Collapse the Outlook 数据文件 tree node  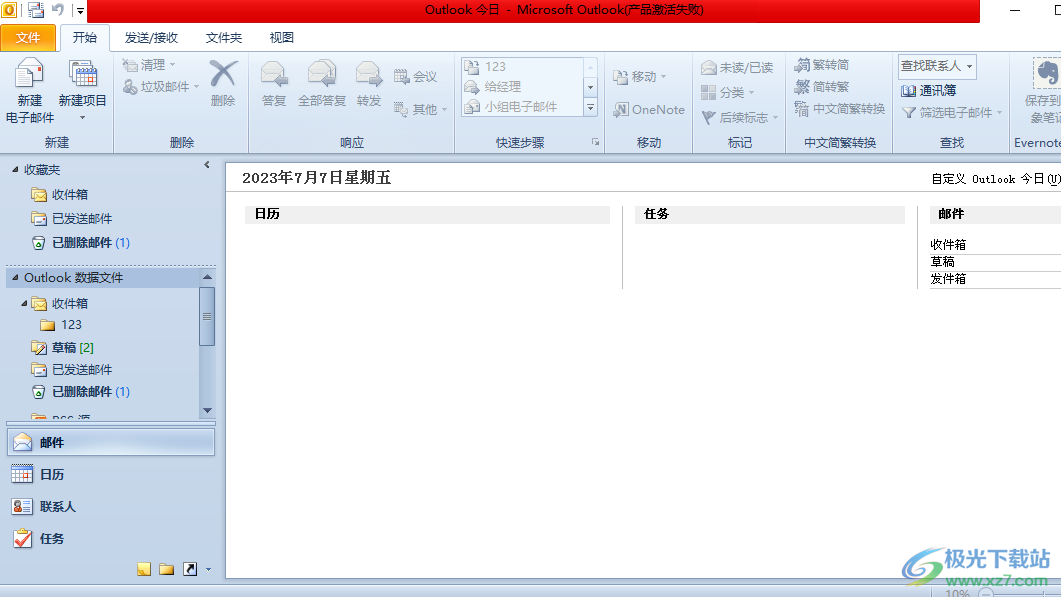[x=15, y=278]
